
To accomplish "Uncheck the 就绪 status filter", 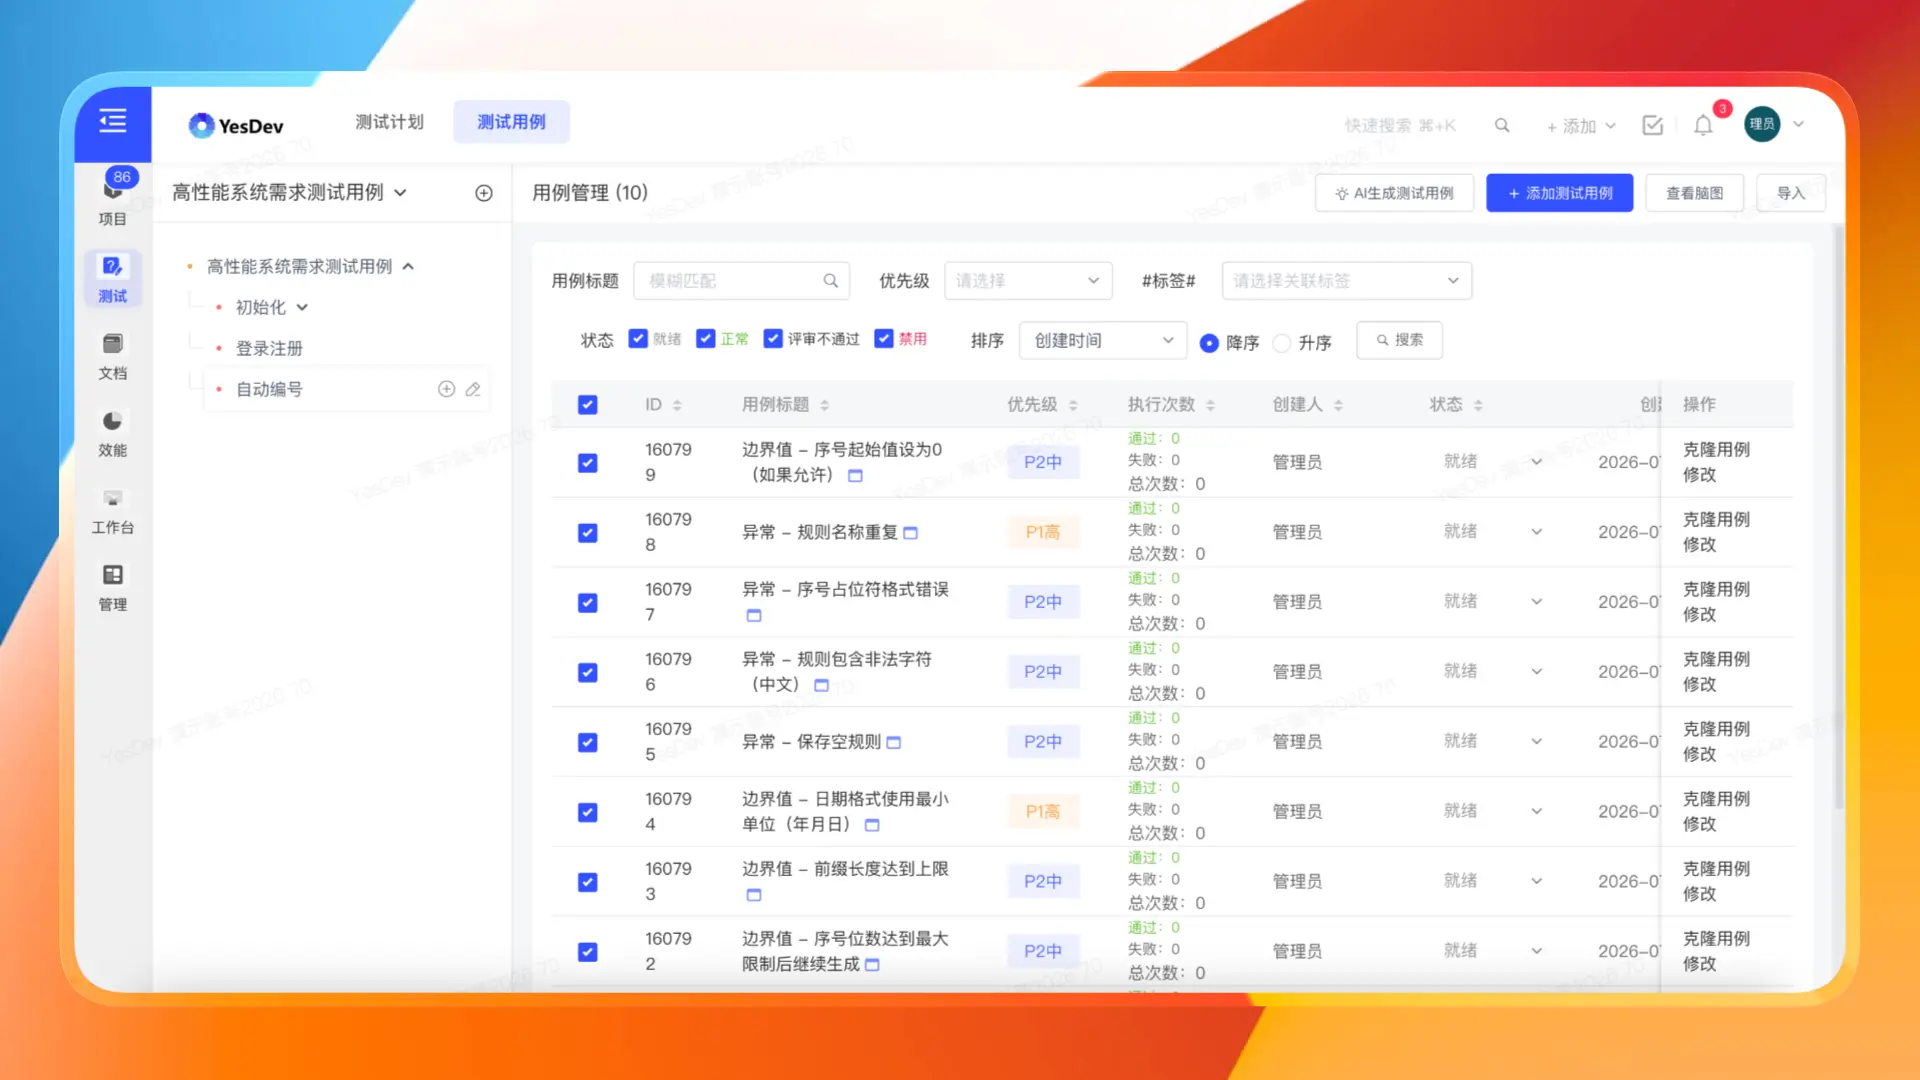I will point(638,339).
